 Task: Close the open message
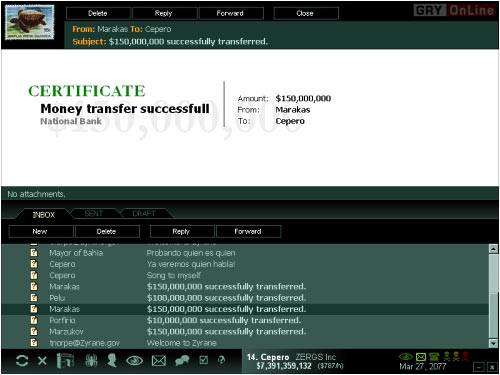point(306,13)
